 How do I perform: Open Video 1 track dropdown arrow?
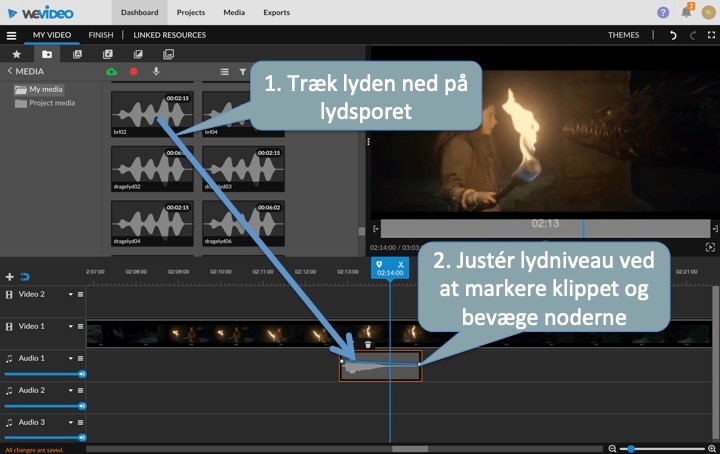pyautogui.click(x=71, y=326)
